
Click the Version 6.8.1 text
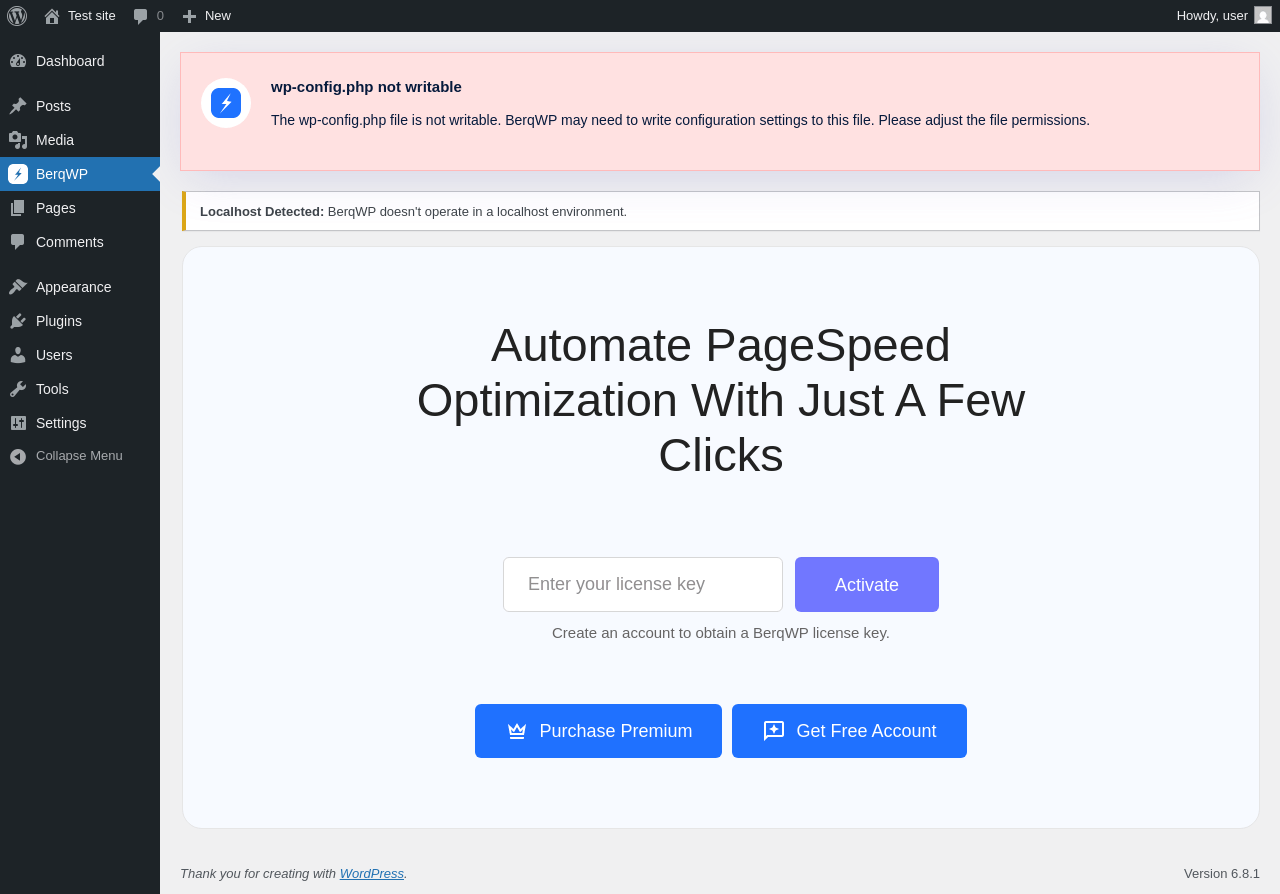(1222, 873)
